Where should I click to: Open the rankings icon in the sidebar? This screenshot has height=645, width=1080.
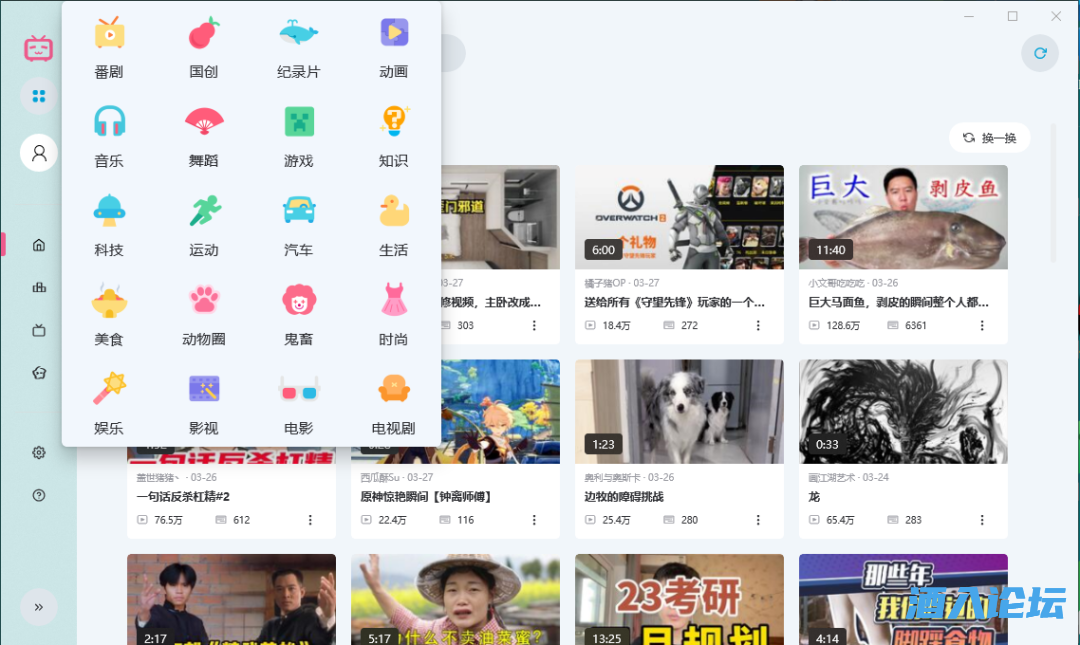click(x=38, y=286)
